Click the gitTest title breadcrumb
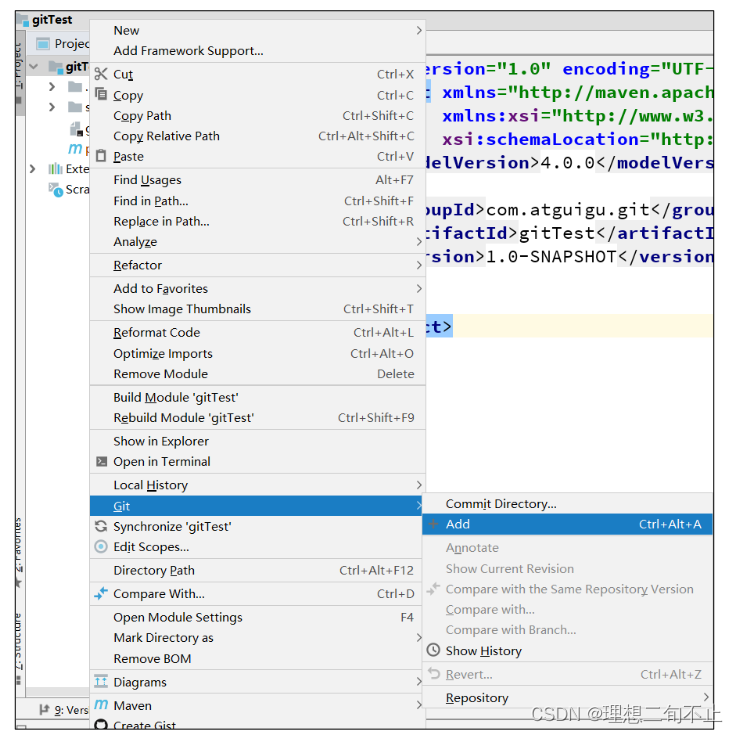738x733 pixels. (52, 20)
